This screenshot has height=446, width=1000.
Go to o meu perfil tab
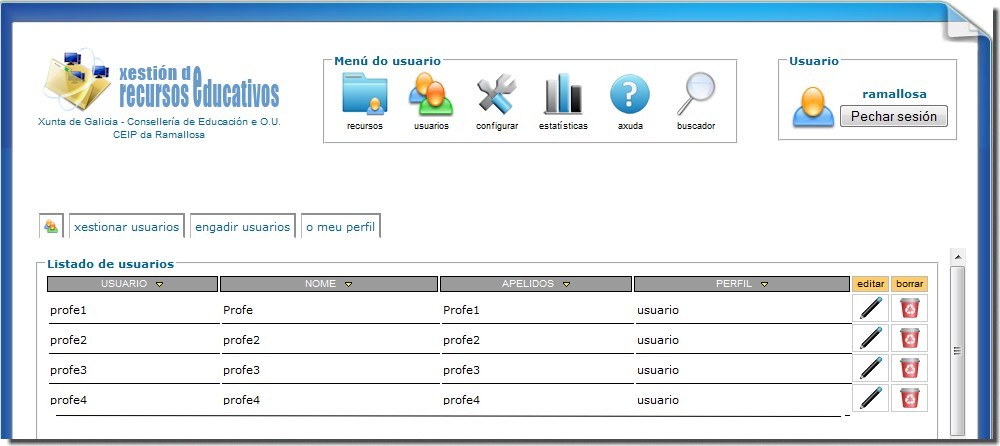(340, 227)
